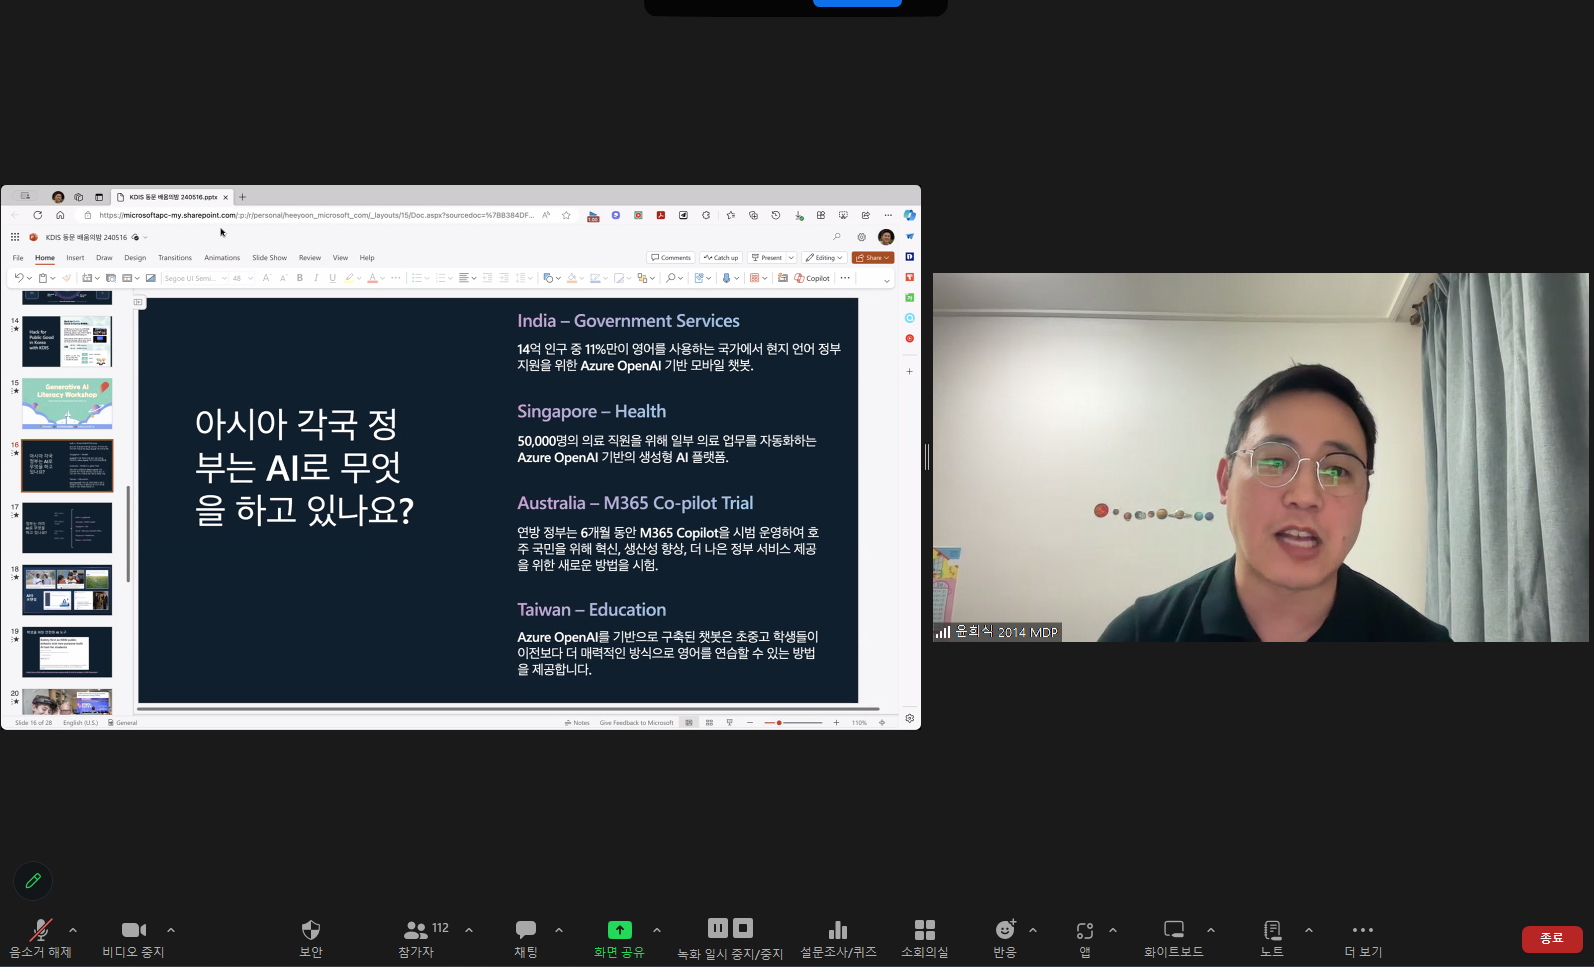The height and width of the screenshot is (967, 1594).
Task: Select slide 18 thumbnail
Action: click(67, 590)
